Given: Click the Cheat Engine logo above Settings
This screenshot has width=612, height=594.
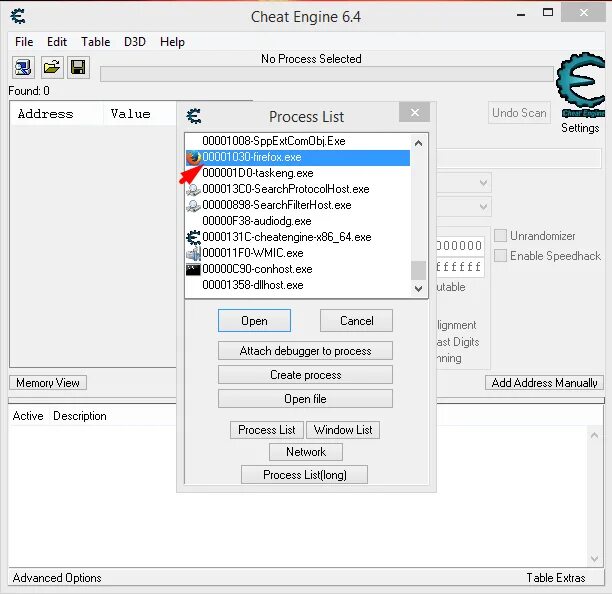Looking at the screenshot, I should 581,85.
